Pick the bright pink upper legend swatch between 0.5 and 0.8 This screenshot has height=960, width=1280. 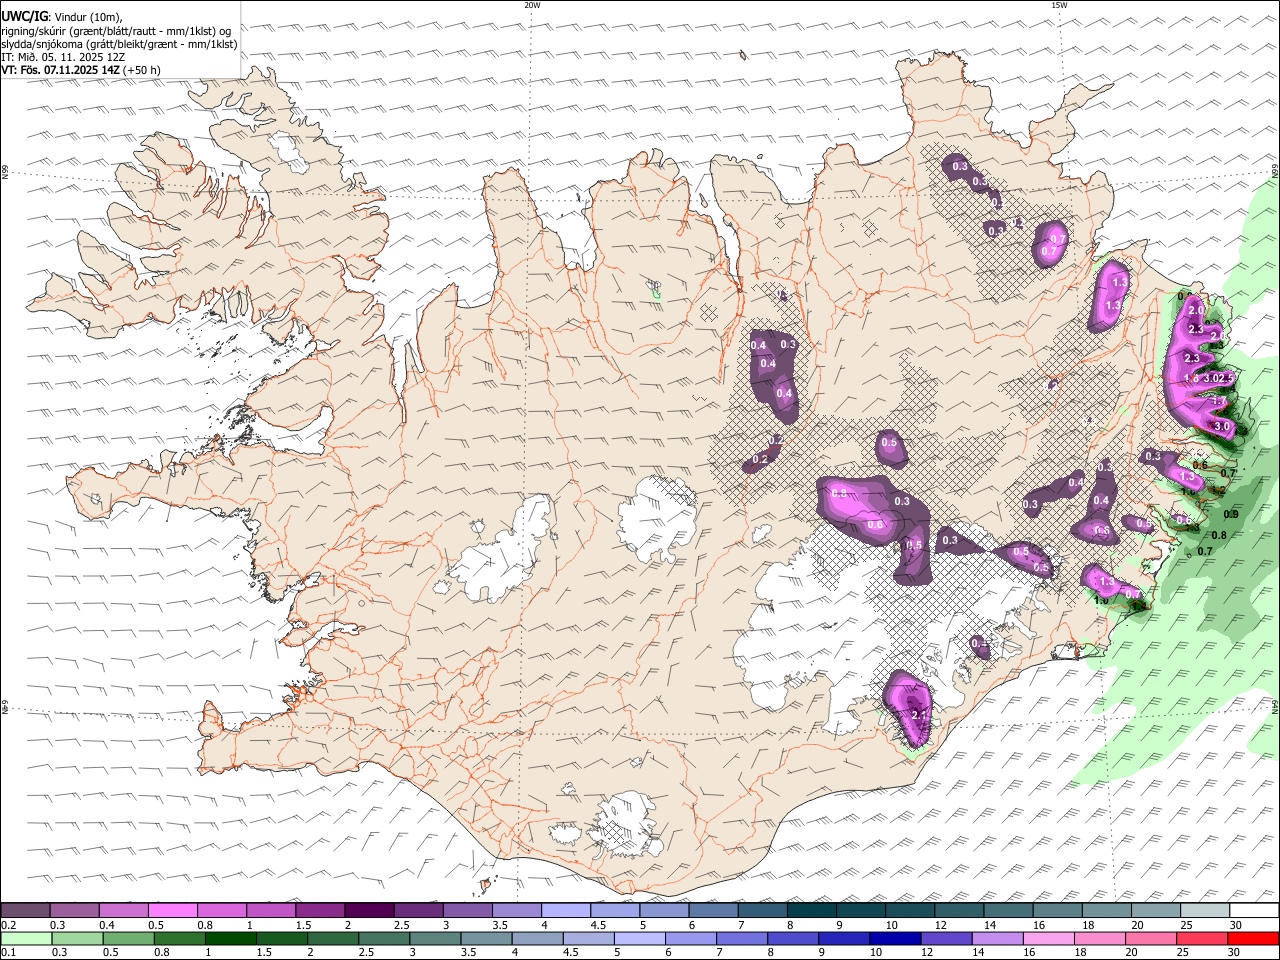tap(173, 910)
